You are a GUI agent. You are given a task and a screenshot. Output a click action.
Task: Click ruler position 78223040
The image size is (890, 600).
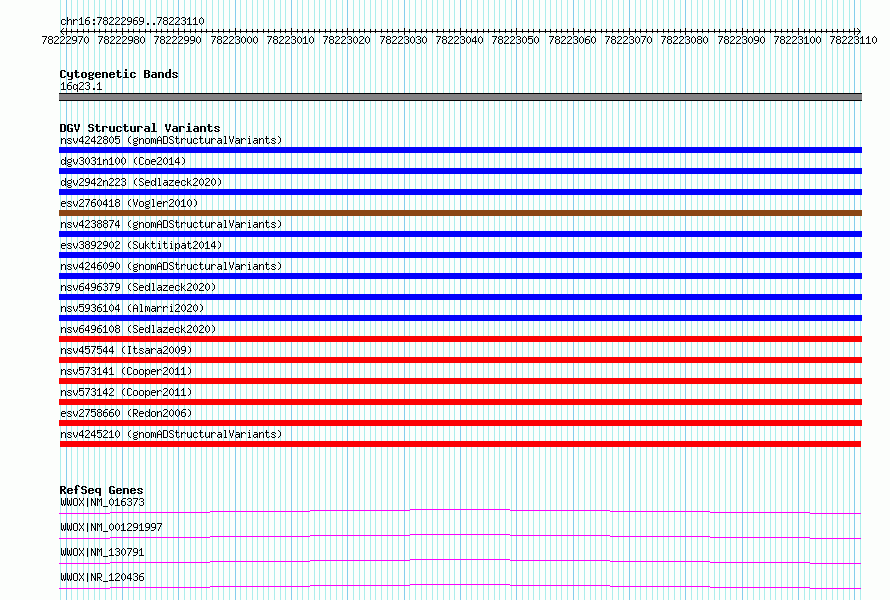[x=459, y=40]
